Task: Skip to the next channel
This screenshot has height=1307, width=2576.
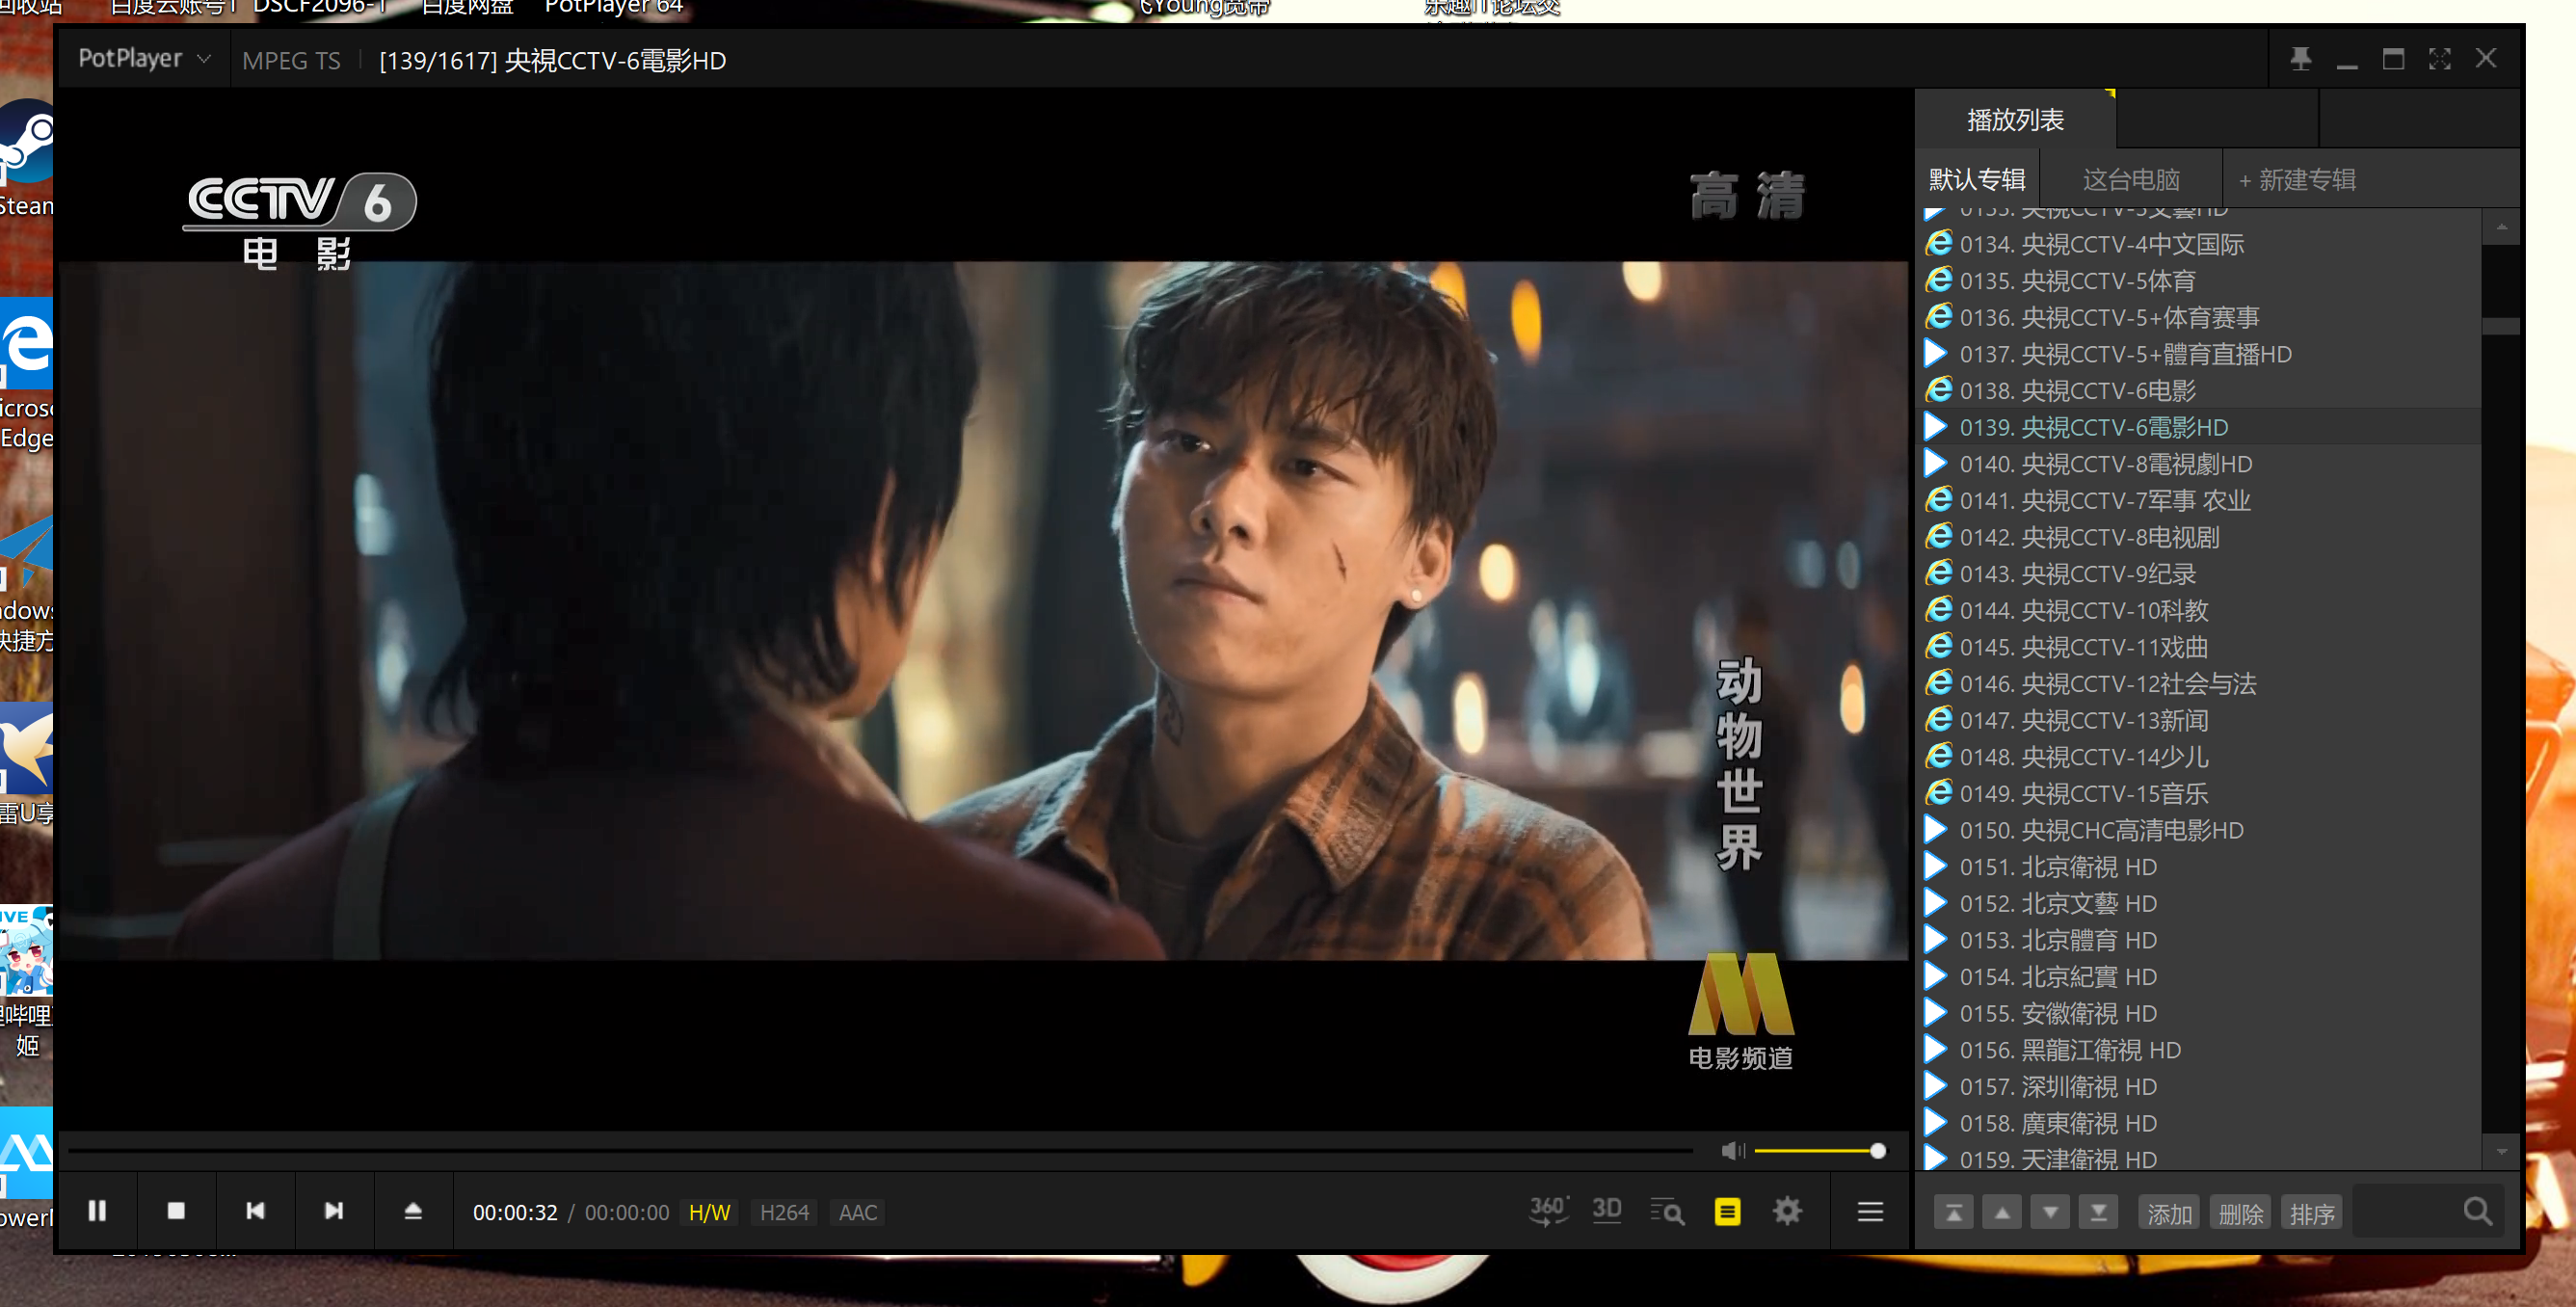Action: pos(334,1211)
